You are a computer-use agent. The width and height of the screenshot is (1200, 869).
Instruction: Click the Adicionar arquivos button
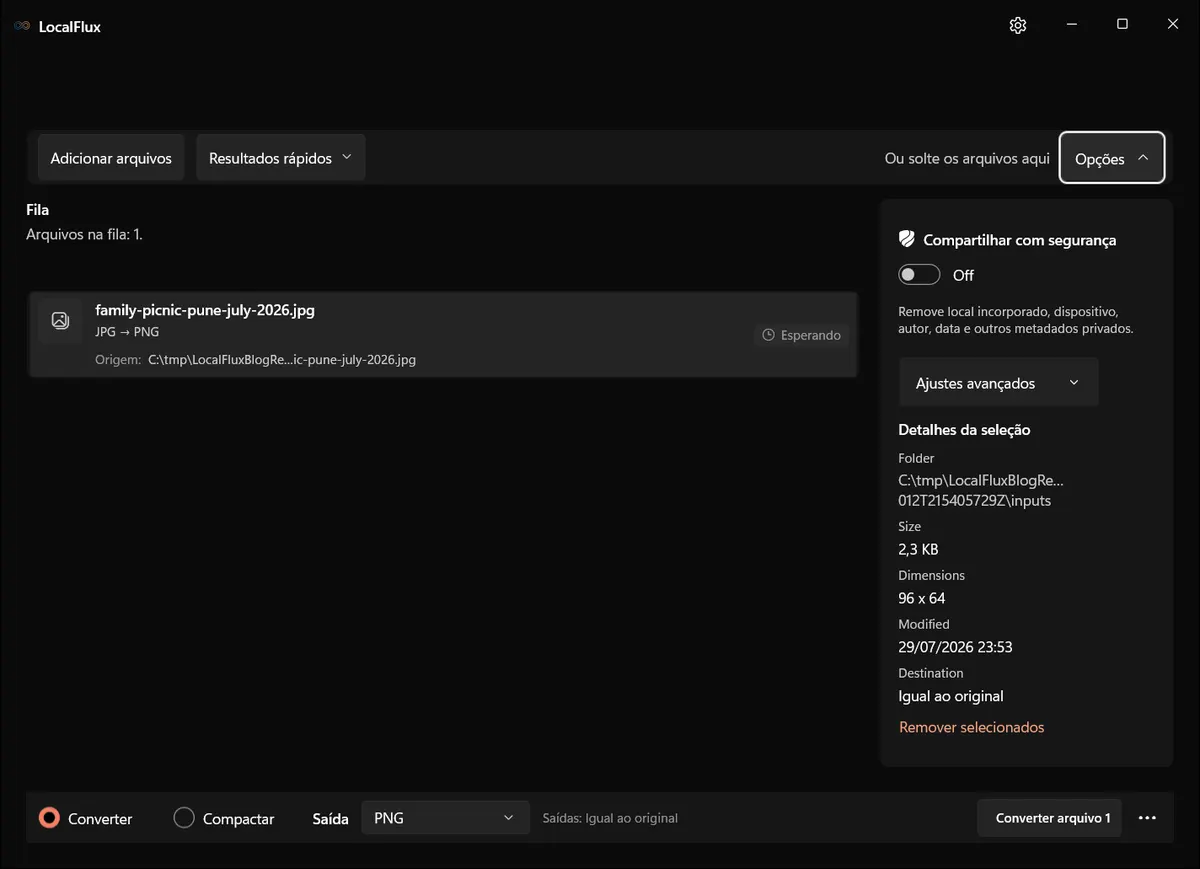(x=111, y=158)
